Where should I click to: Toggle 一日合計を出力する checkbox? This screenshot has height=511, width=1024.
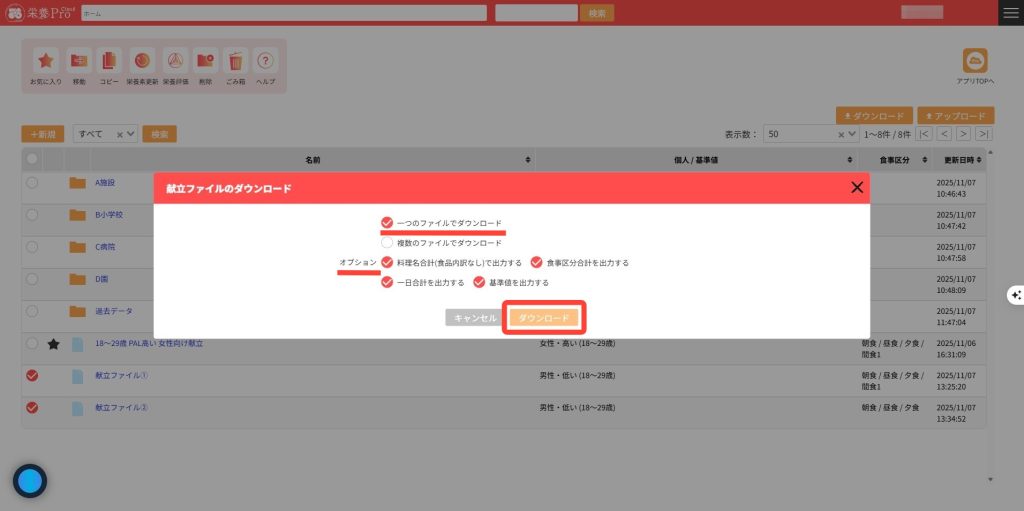click(387, 283)
